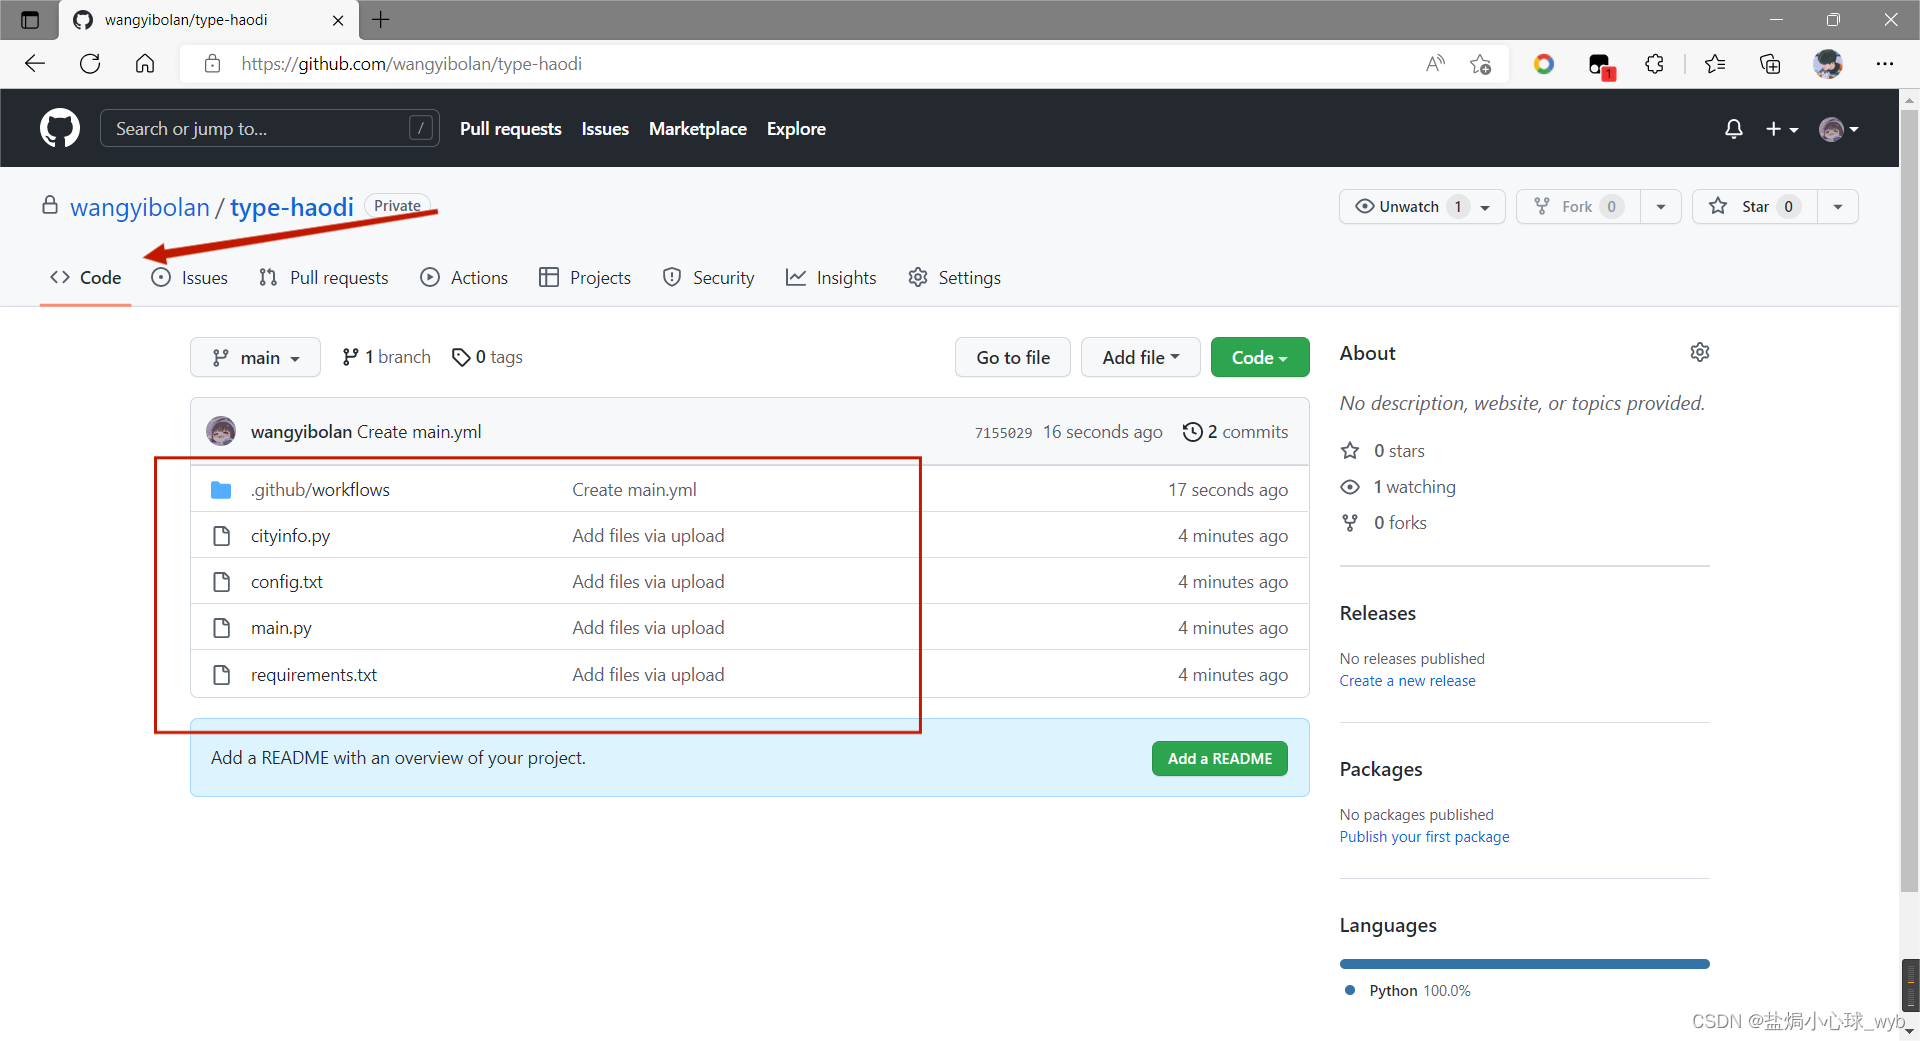The height and width of the screenshot is (1041, 1920).
Task: Open the type-haodi repository name link
Action: pos(292,207)
